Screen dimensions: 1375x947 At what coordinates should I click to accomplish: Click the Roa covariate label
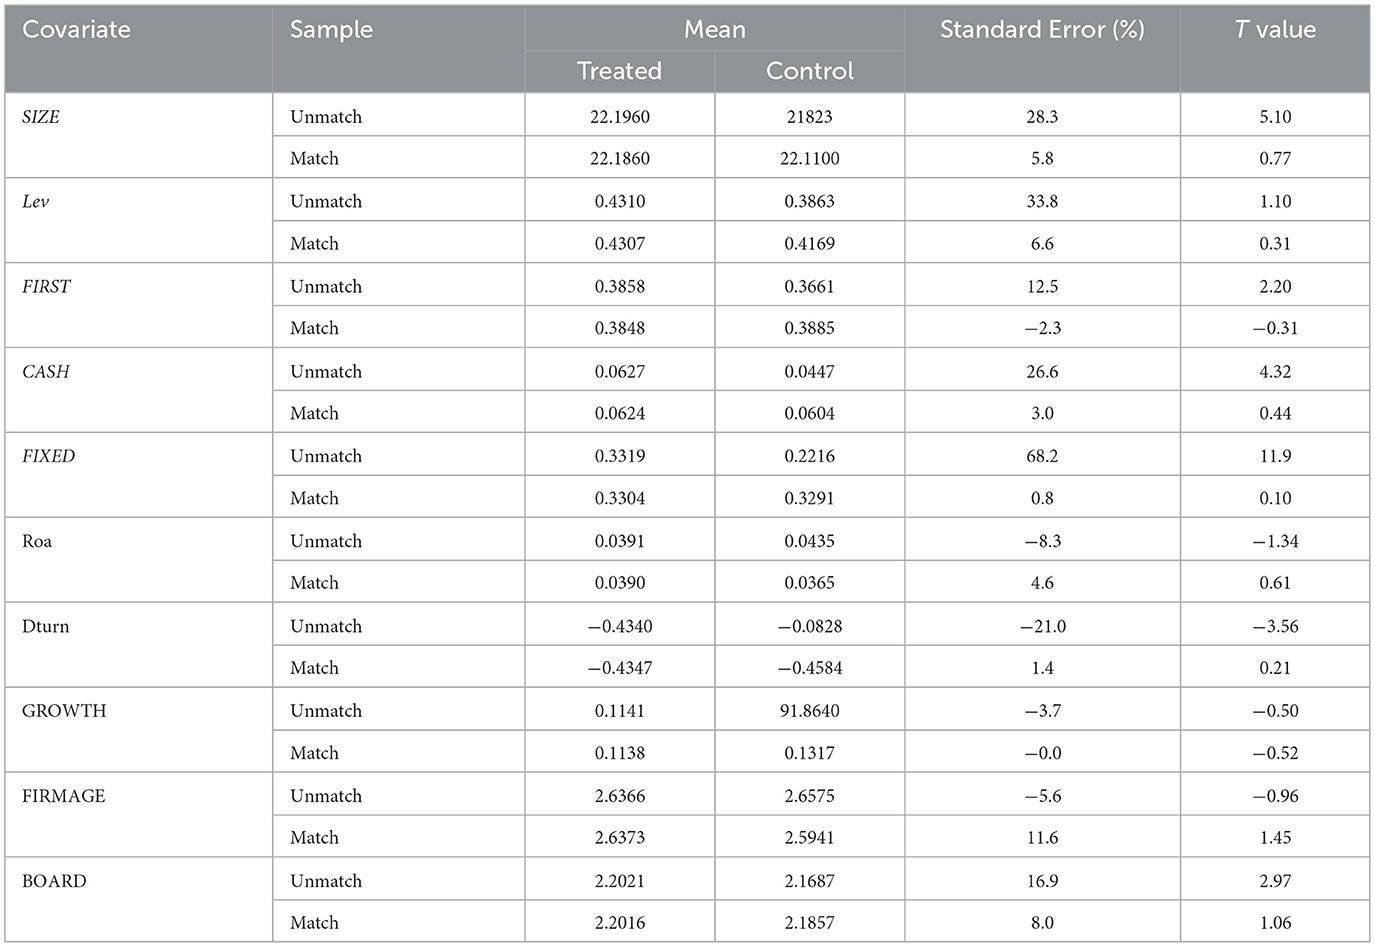[37, 541]
